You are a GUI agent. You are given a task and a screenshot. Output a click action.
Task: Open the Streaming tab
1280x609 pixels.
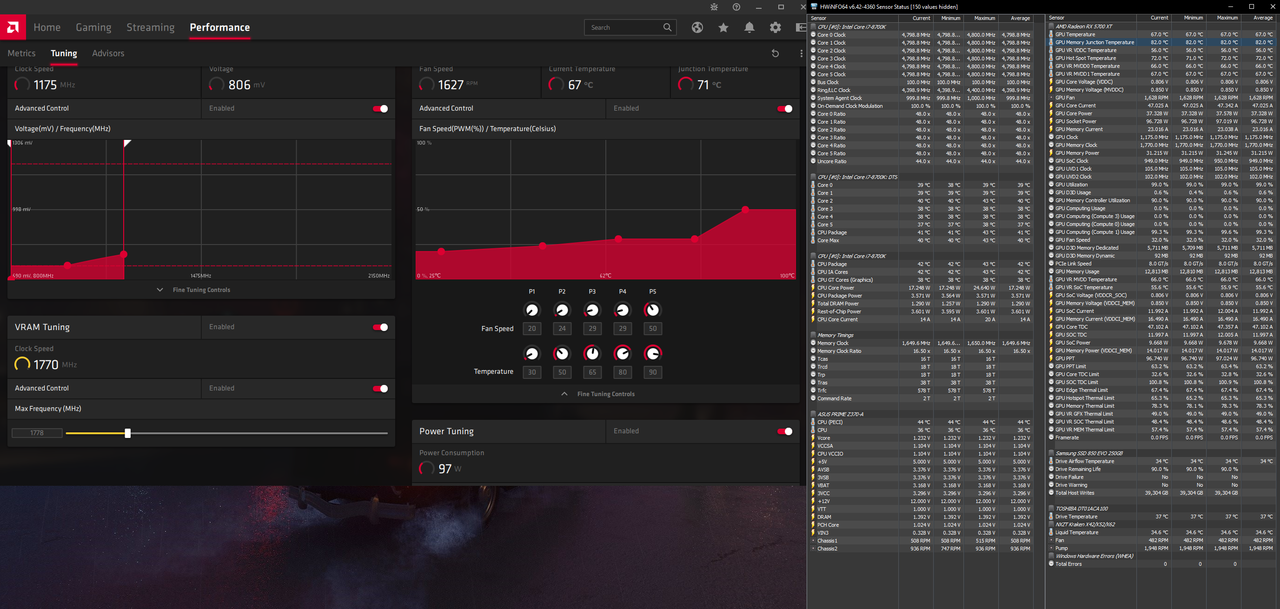click(x=150, y=28)
